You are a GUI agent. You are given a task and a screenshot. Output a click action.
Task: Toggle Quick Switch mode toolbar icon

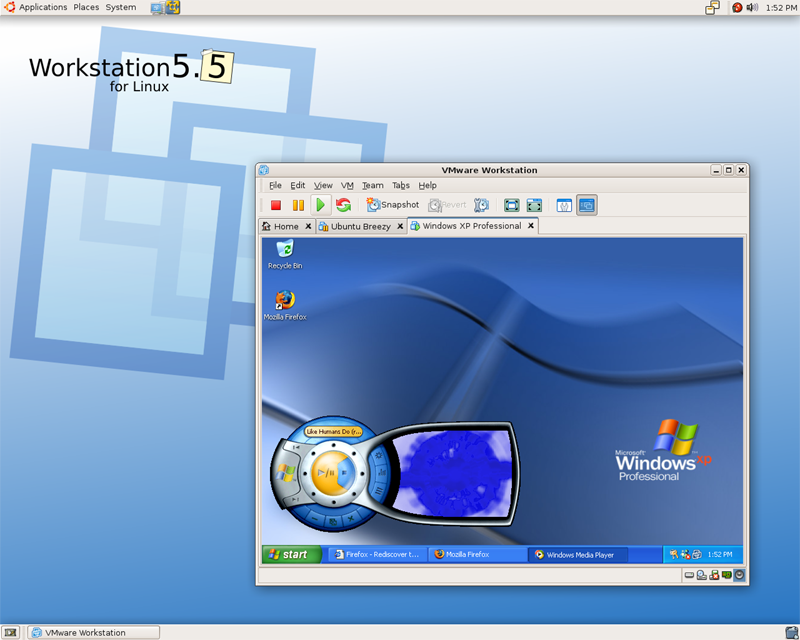click(534, 205)
